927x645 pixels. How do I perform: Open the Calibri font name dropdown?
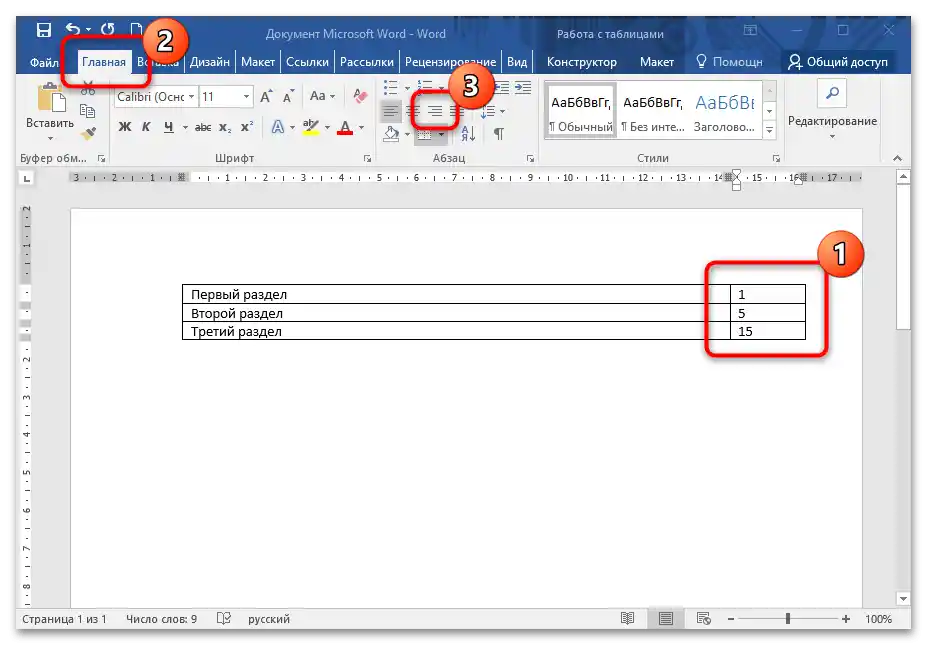pyautogui.click(x=192, y=96)
